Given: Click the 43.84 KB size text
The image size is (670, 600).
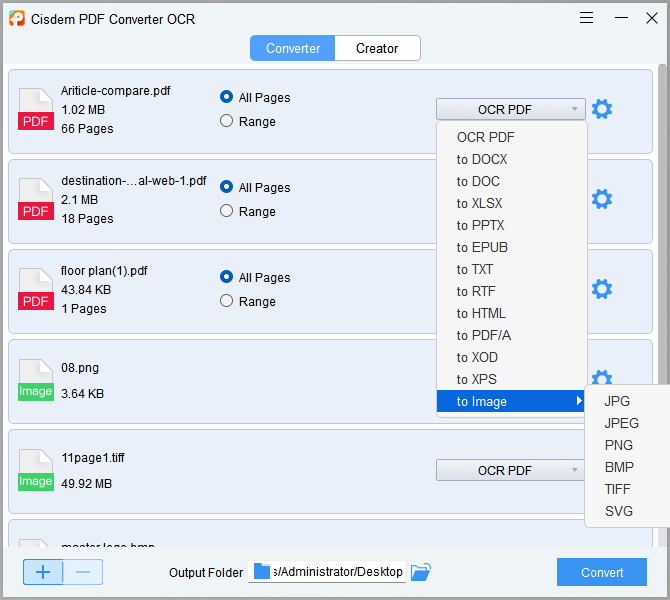Looking at the screenshot, I should pos(86,290).
